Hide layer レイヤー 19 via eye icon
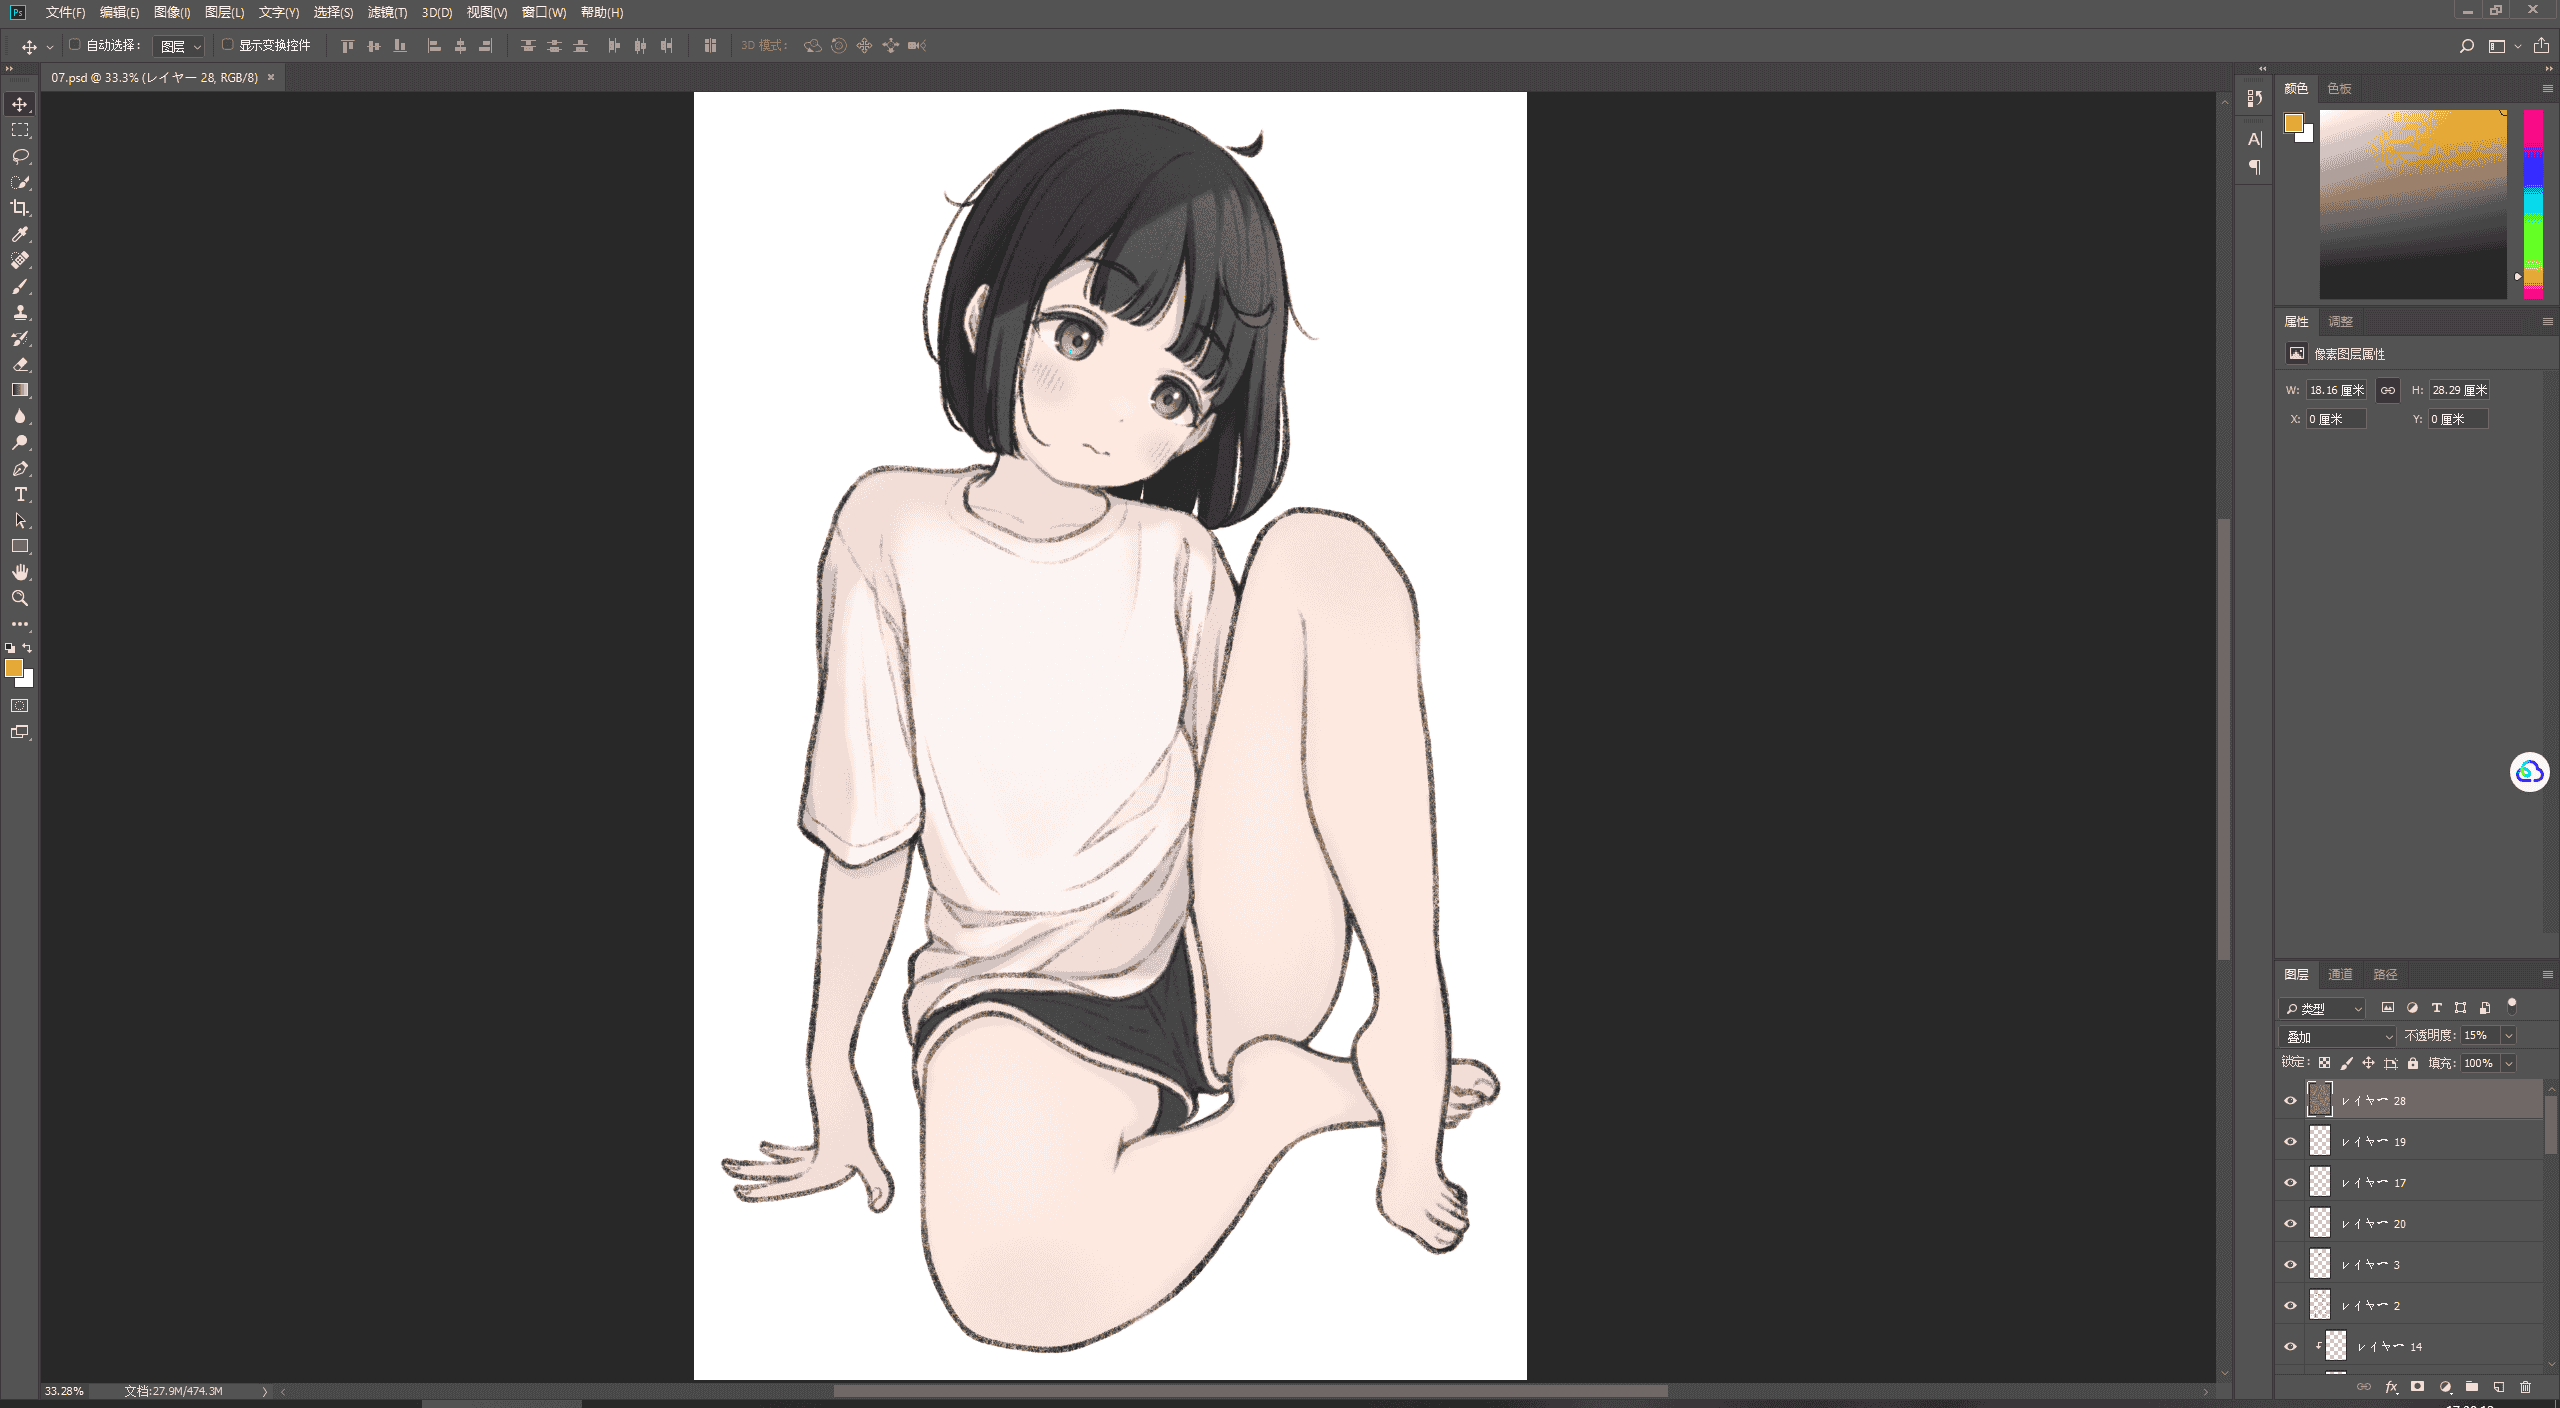The height and width of the screenshot is (1408, 2560). click(x=2290, y=1141)
